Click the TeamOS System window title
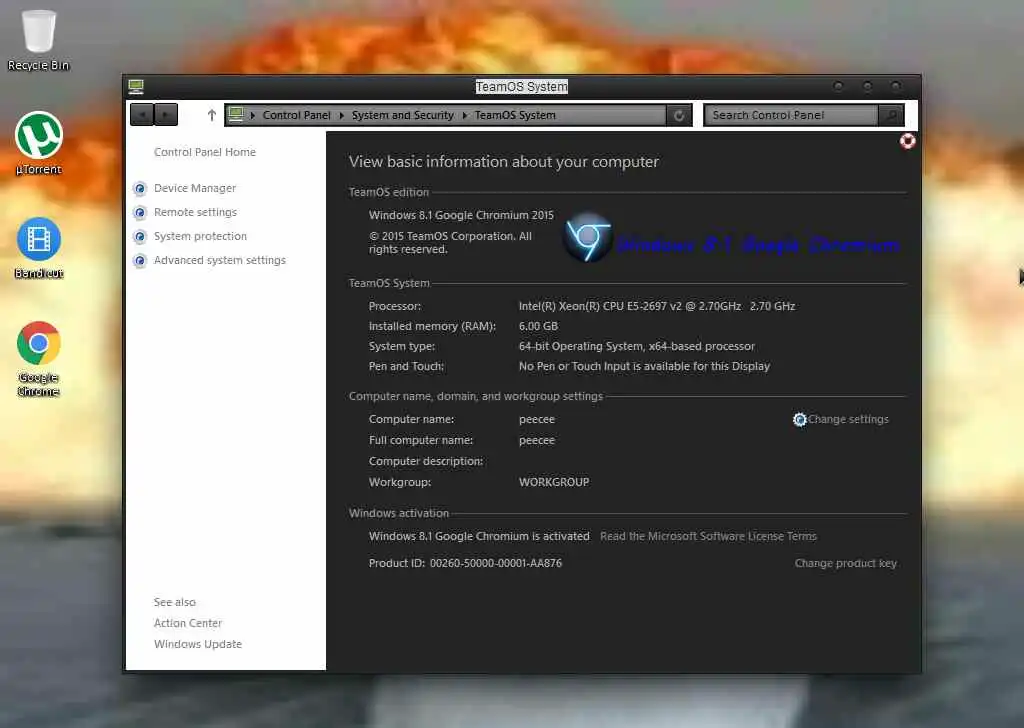The height and width of the screenshot is (728, 1024). (x=521, y=86)
